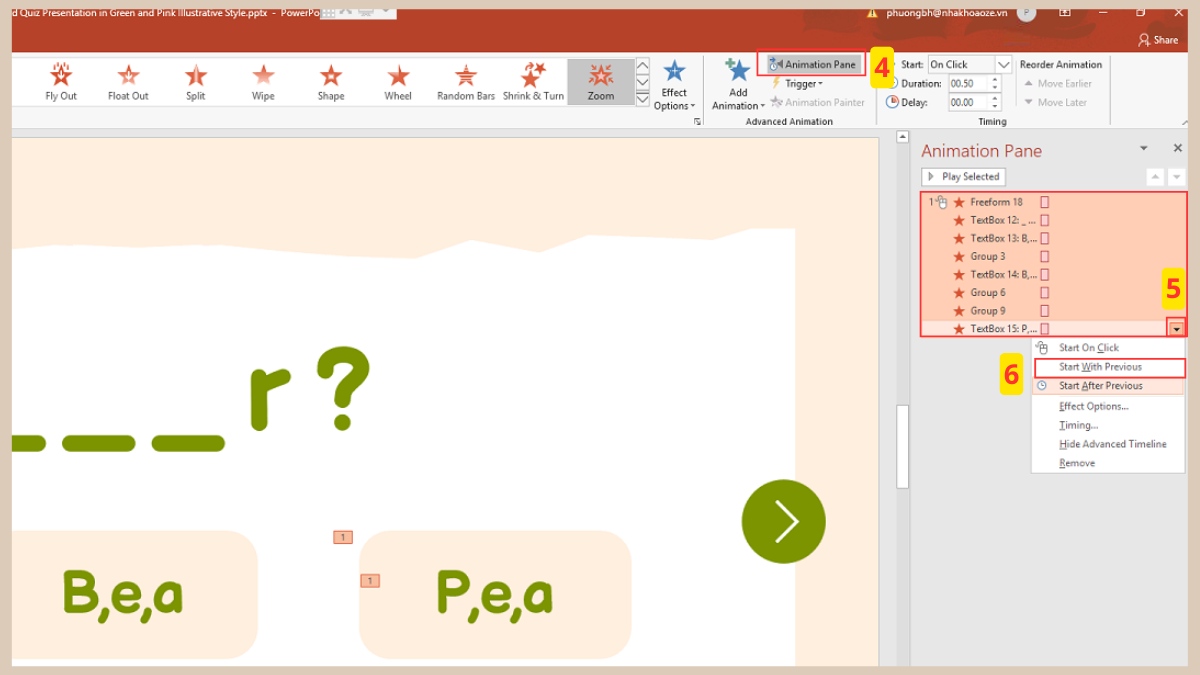Viewport: 1200px width, 675px height.
Task: Click the Share button
Action: coord(1158,40)
